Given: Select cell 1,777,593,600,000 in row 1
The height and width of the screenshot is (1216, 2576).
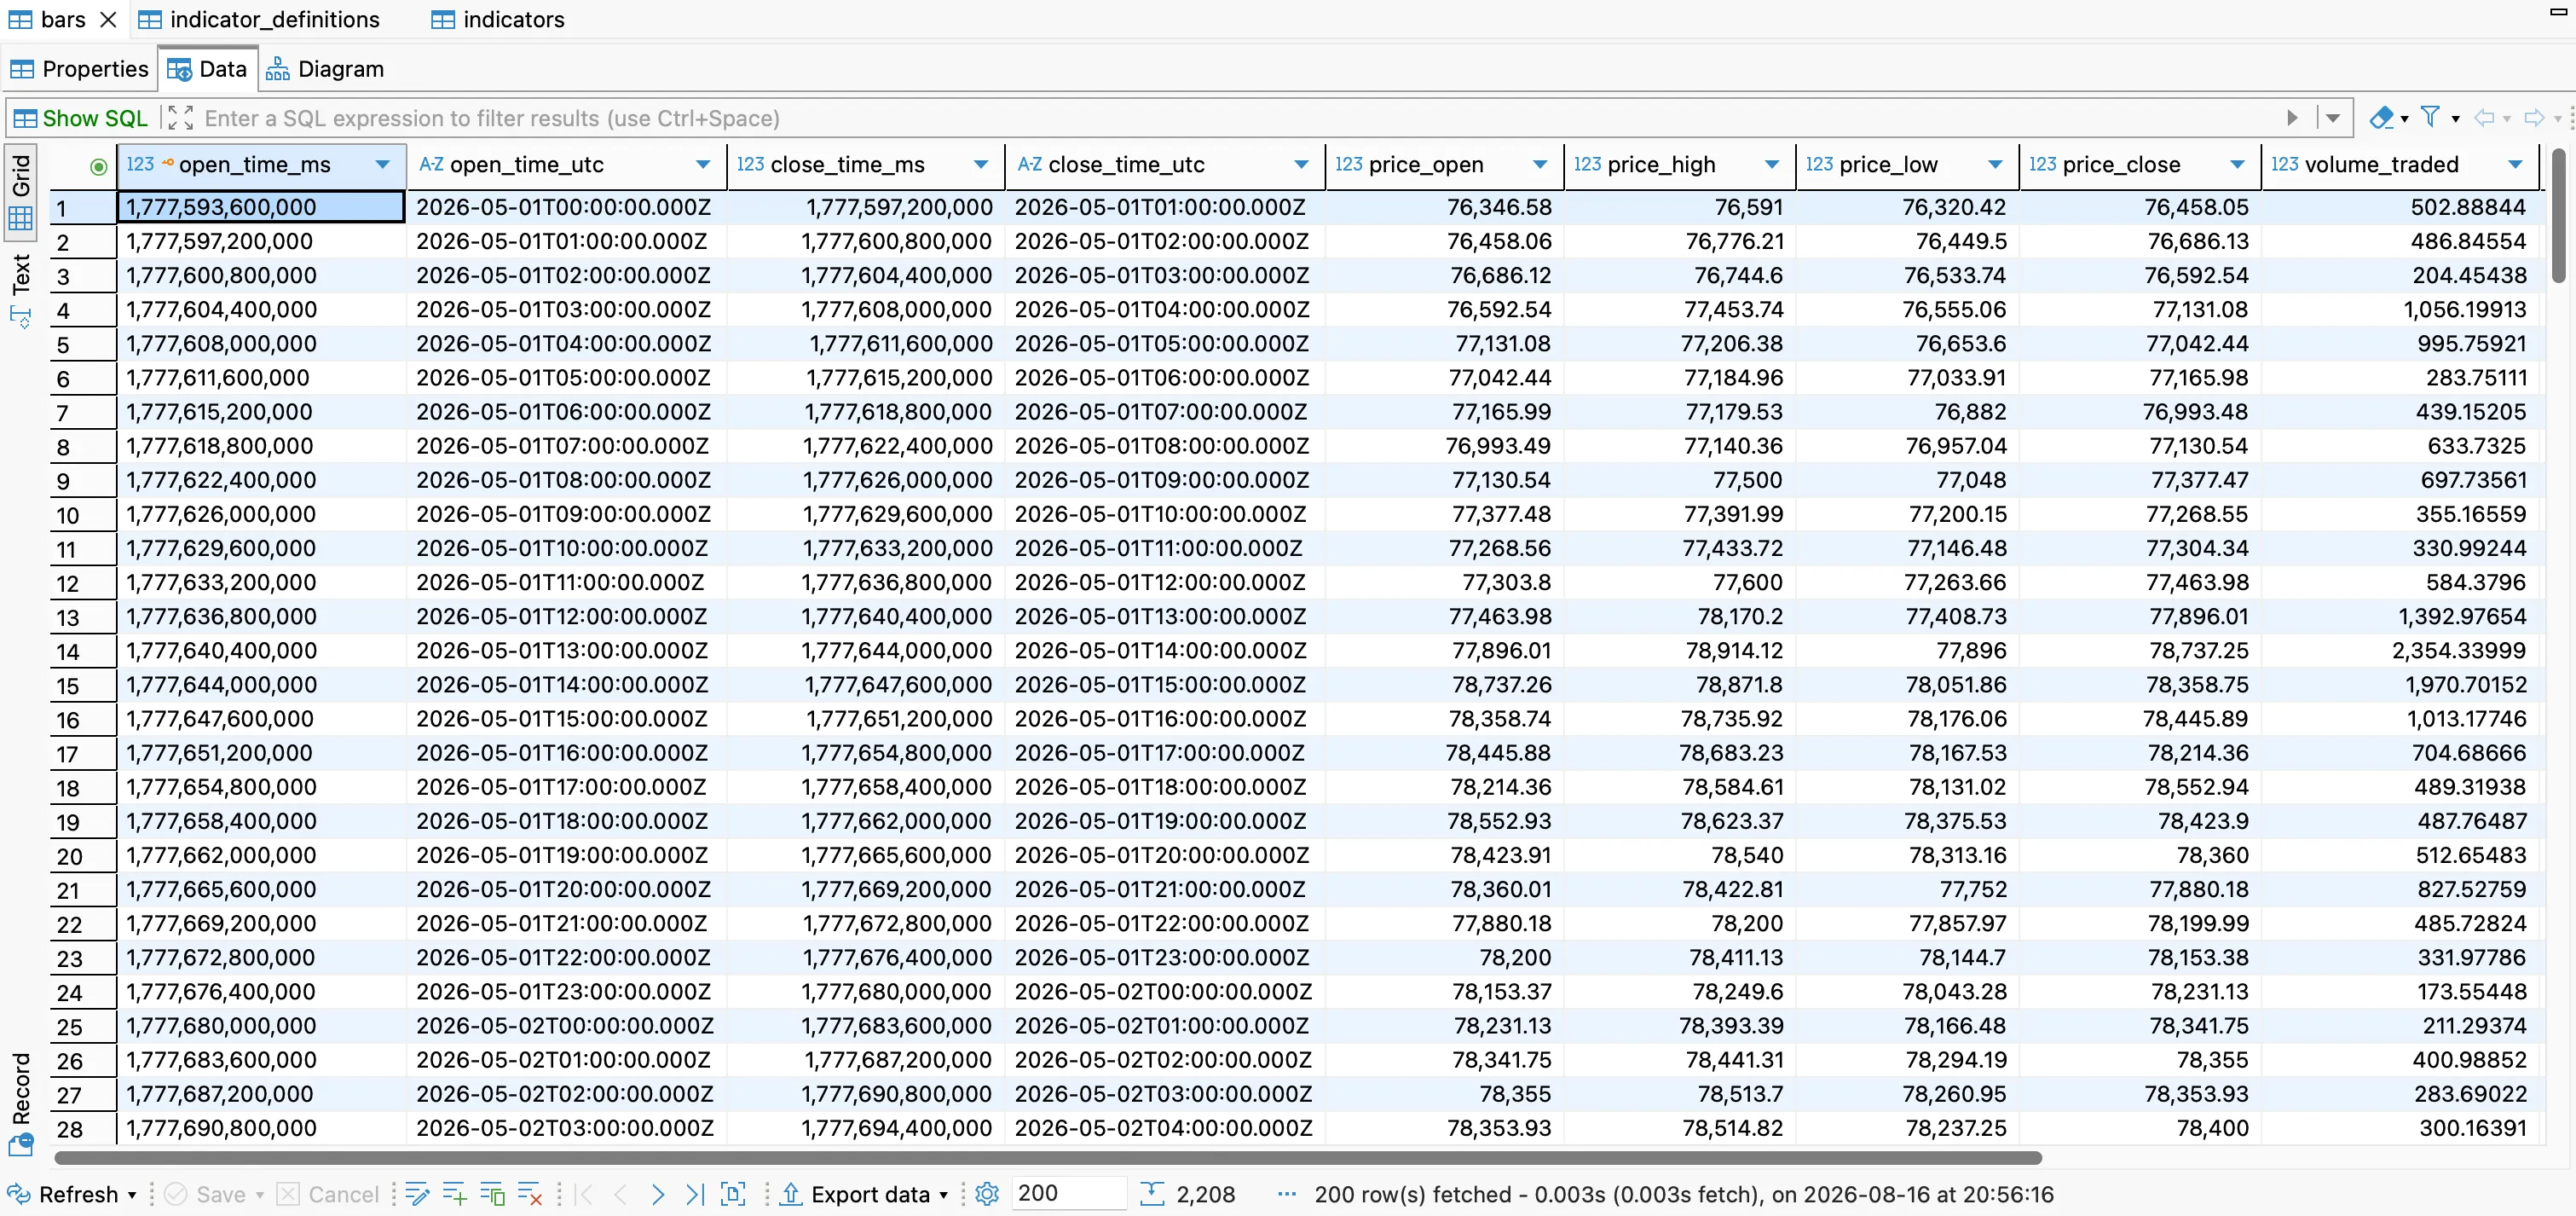Looking at the screenshot, I should tap(261, 207).
